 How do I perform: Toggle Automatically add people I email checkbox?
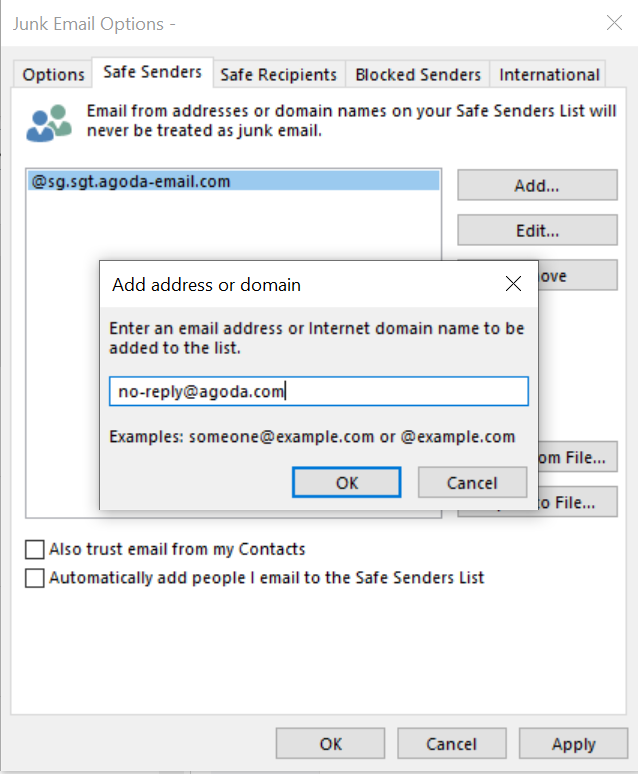35,578
